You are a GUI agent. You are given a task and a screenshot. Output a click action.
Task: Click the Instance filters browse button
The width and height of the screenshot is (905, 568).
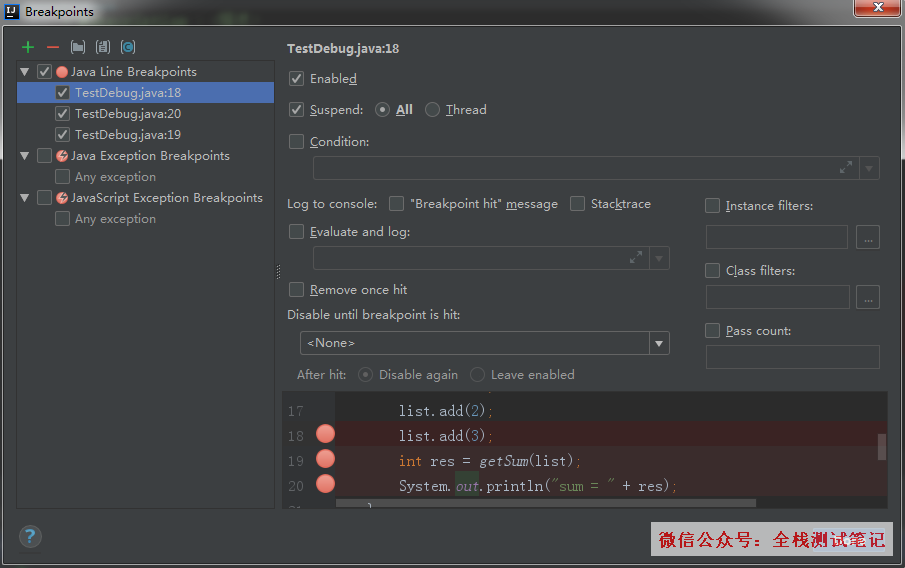pos(868,237)
